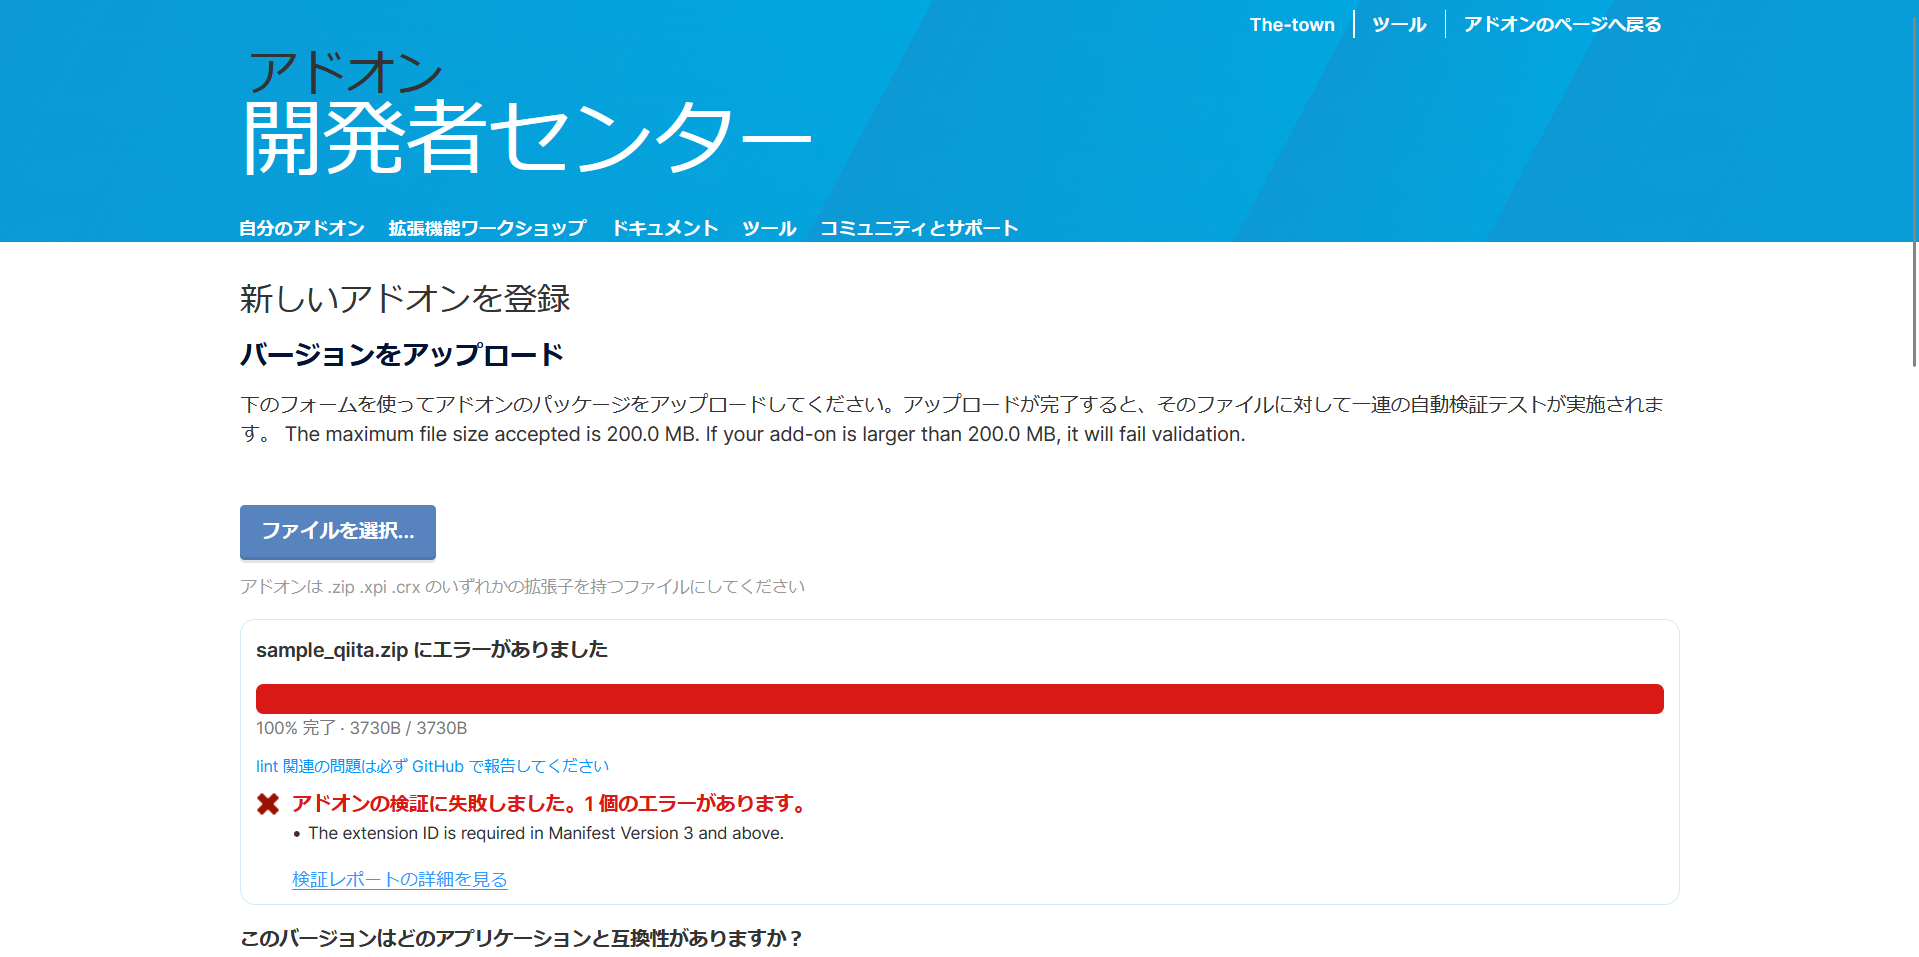Click the sample_qiita.zip error heading

click(432, 649)
